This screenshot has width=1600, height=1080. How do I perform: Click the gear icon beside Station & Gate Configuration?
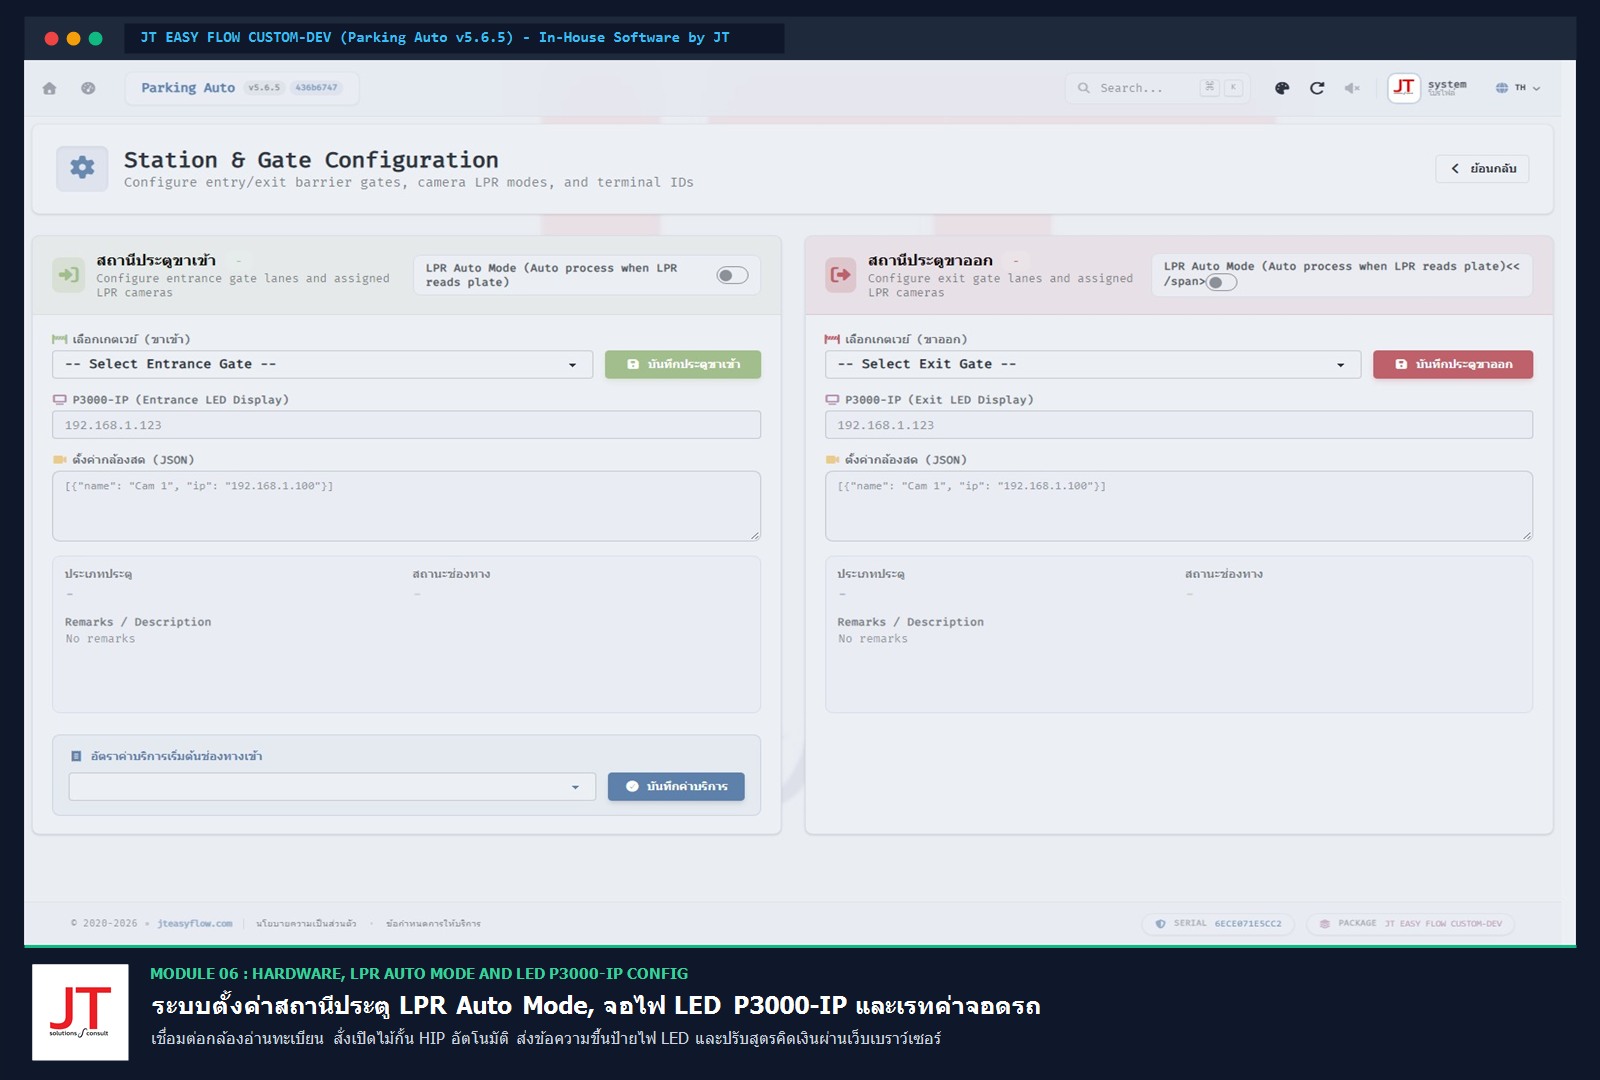[x=82, y=167]
